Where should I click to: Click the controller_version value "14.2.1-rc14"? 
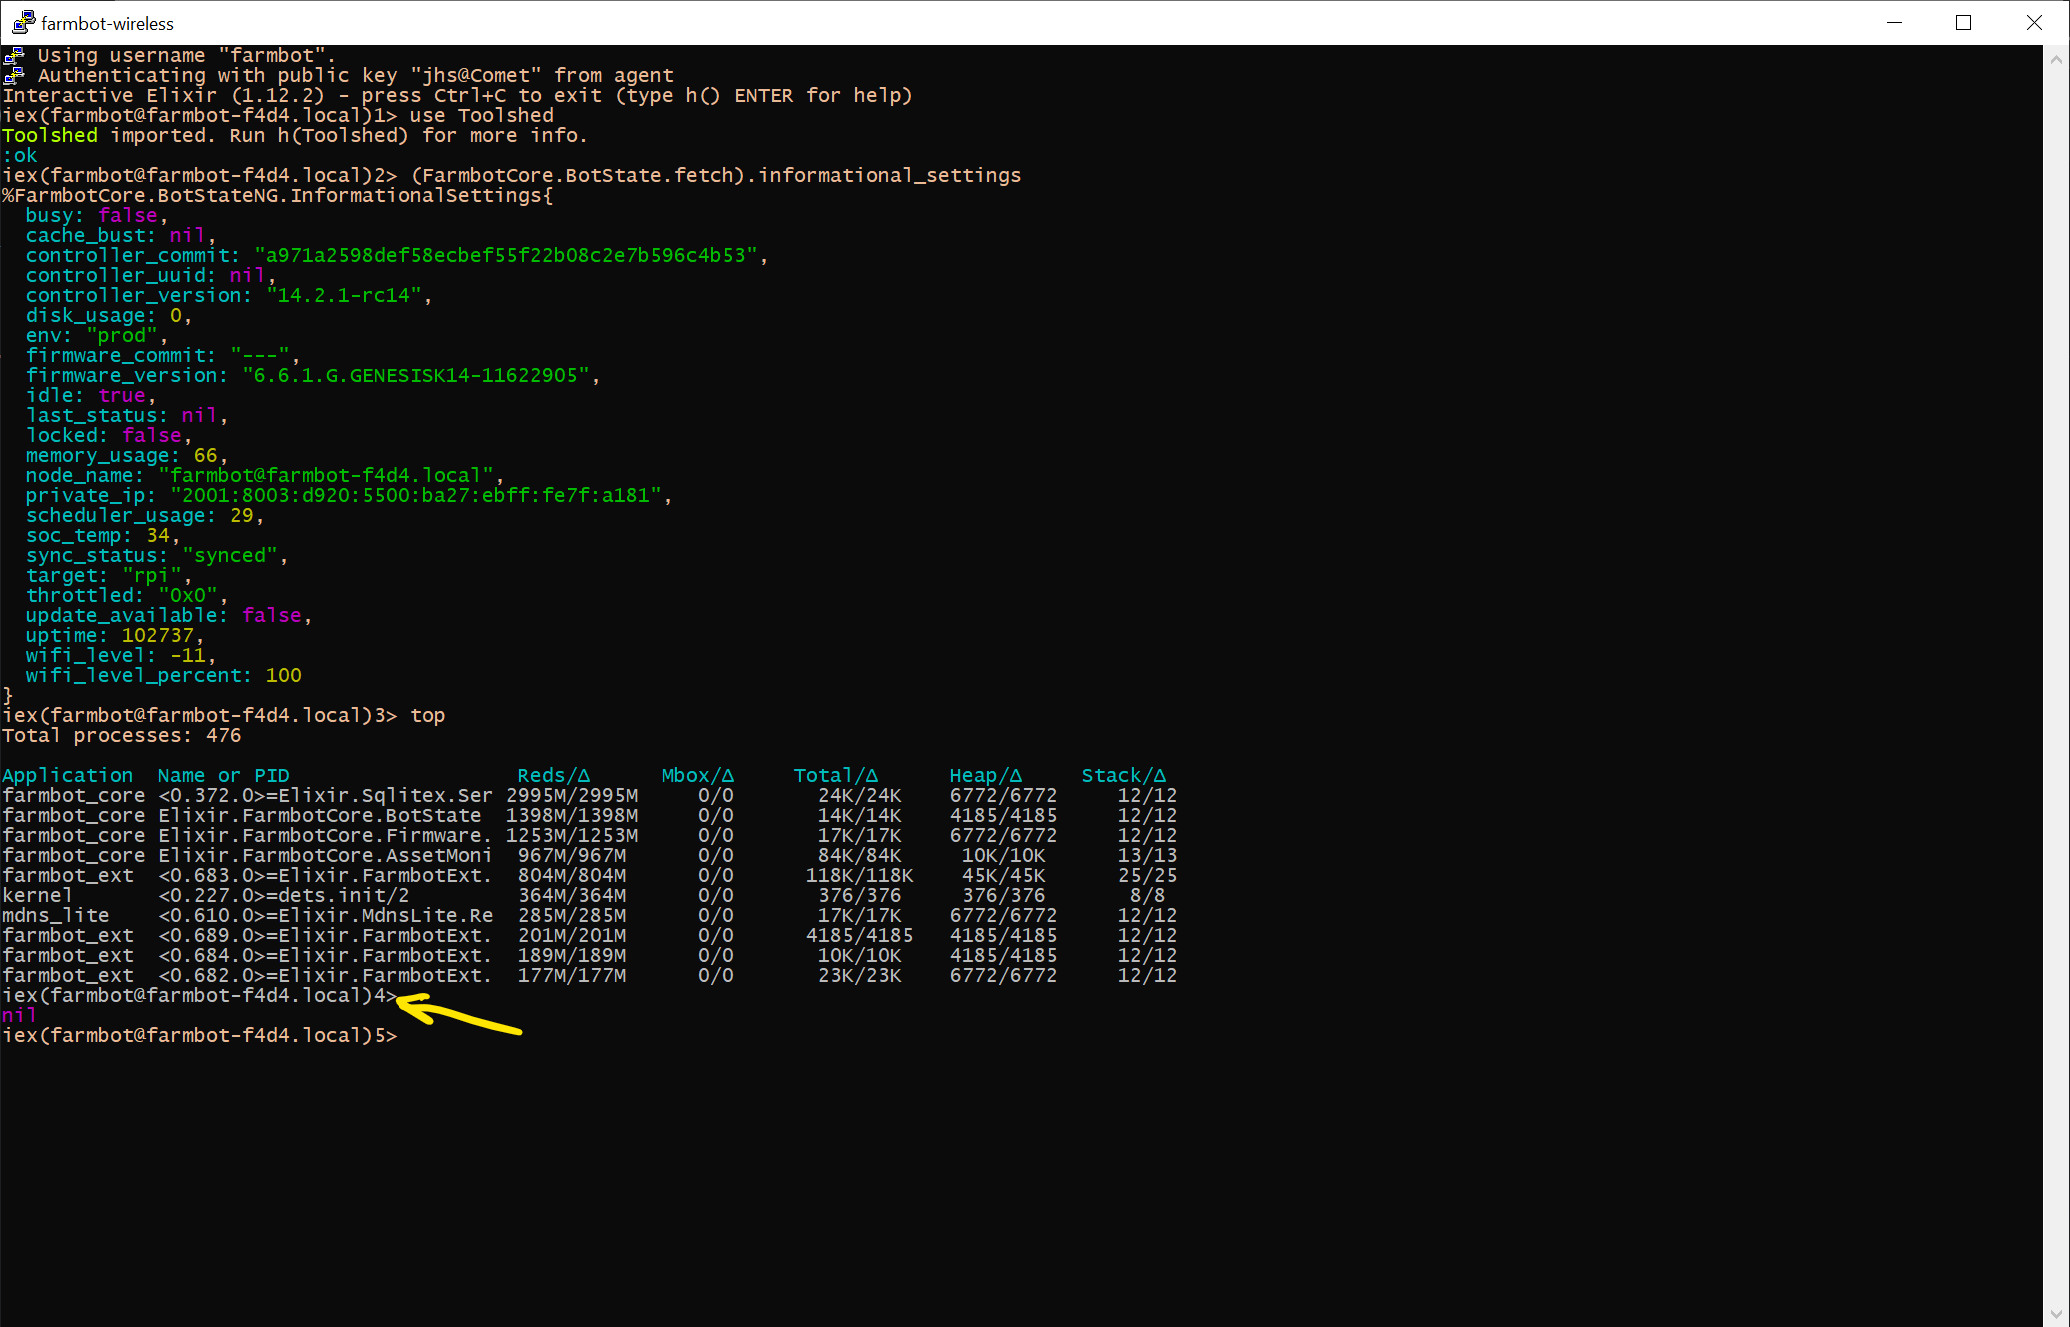click(x=343, y=296)
